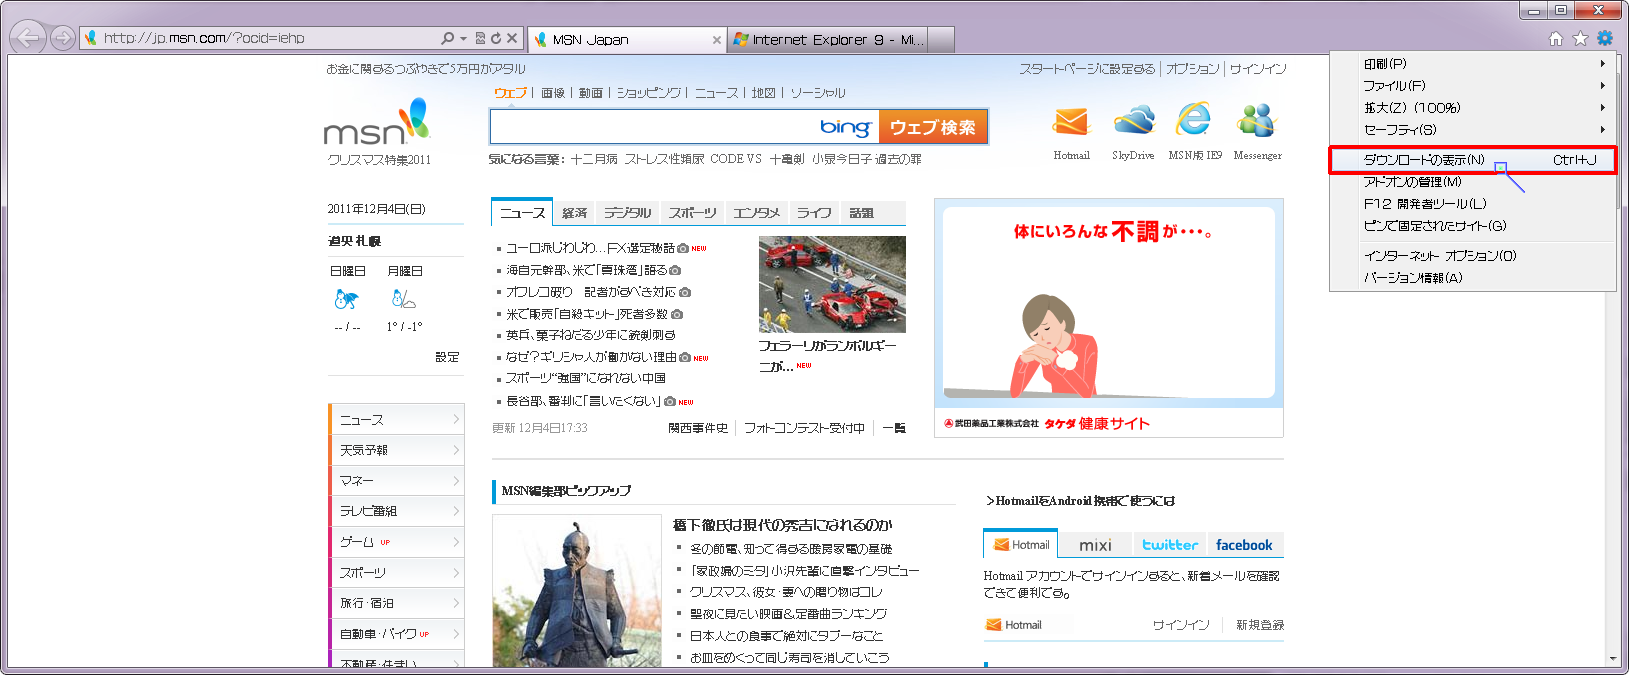Viewport: 1629px width, 675px height.
Task: Open the address bar dropdown arrow
Action: coord(463,38)
